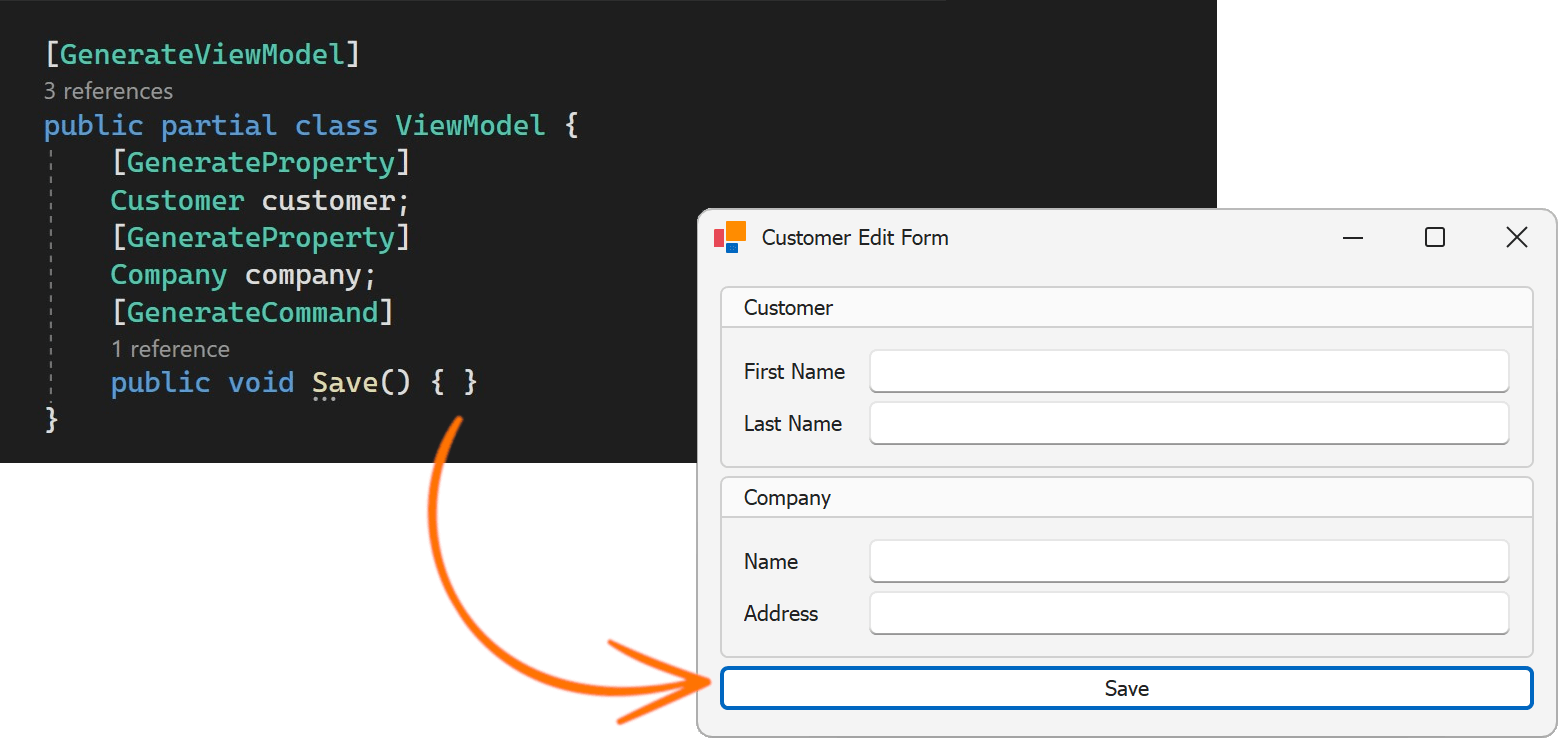Minimize the Customer Edit Form window
This screenshot has width=1560, height=742.
click(1353, 238)
